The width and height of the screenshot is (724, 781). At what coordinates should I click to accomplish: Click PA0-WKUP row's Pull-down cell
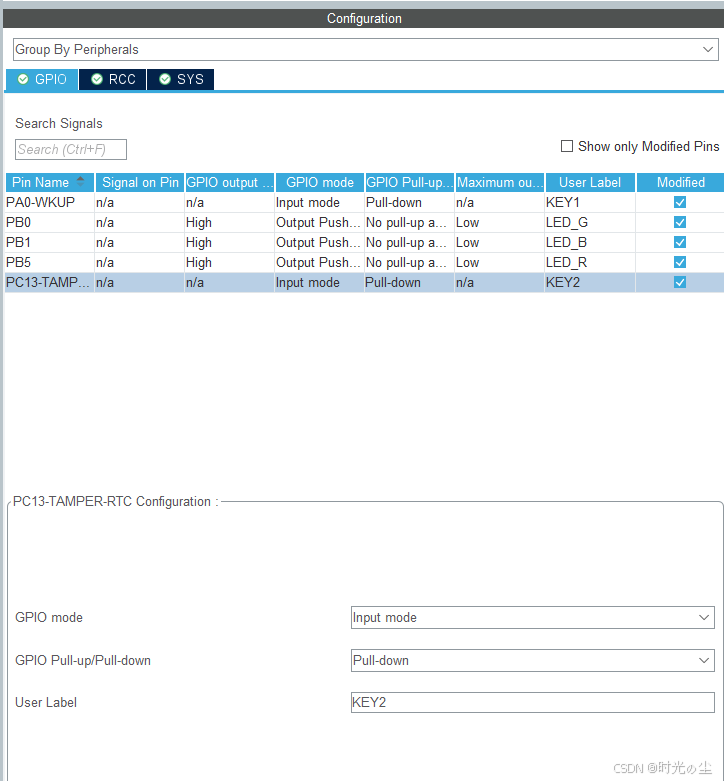[409, 202]
